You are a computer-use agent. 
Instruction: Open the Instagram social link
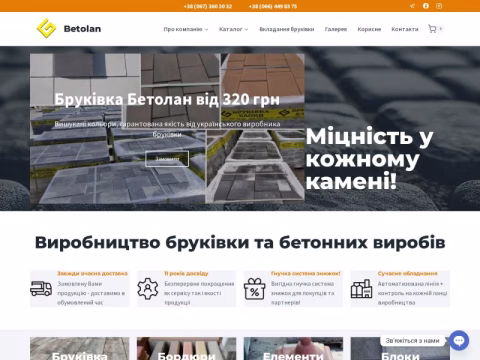pos(439,6)
